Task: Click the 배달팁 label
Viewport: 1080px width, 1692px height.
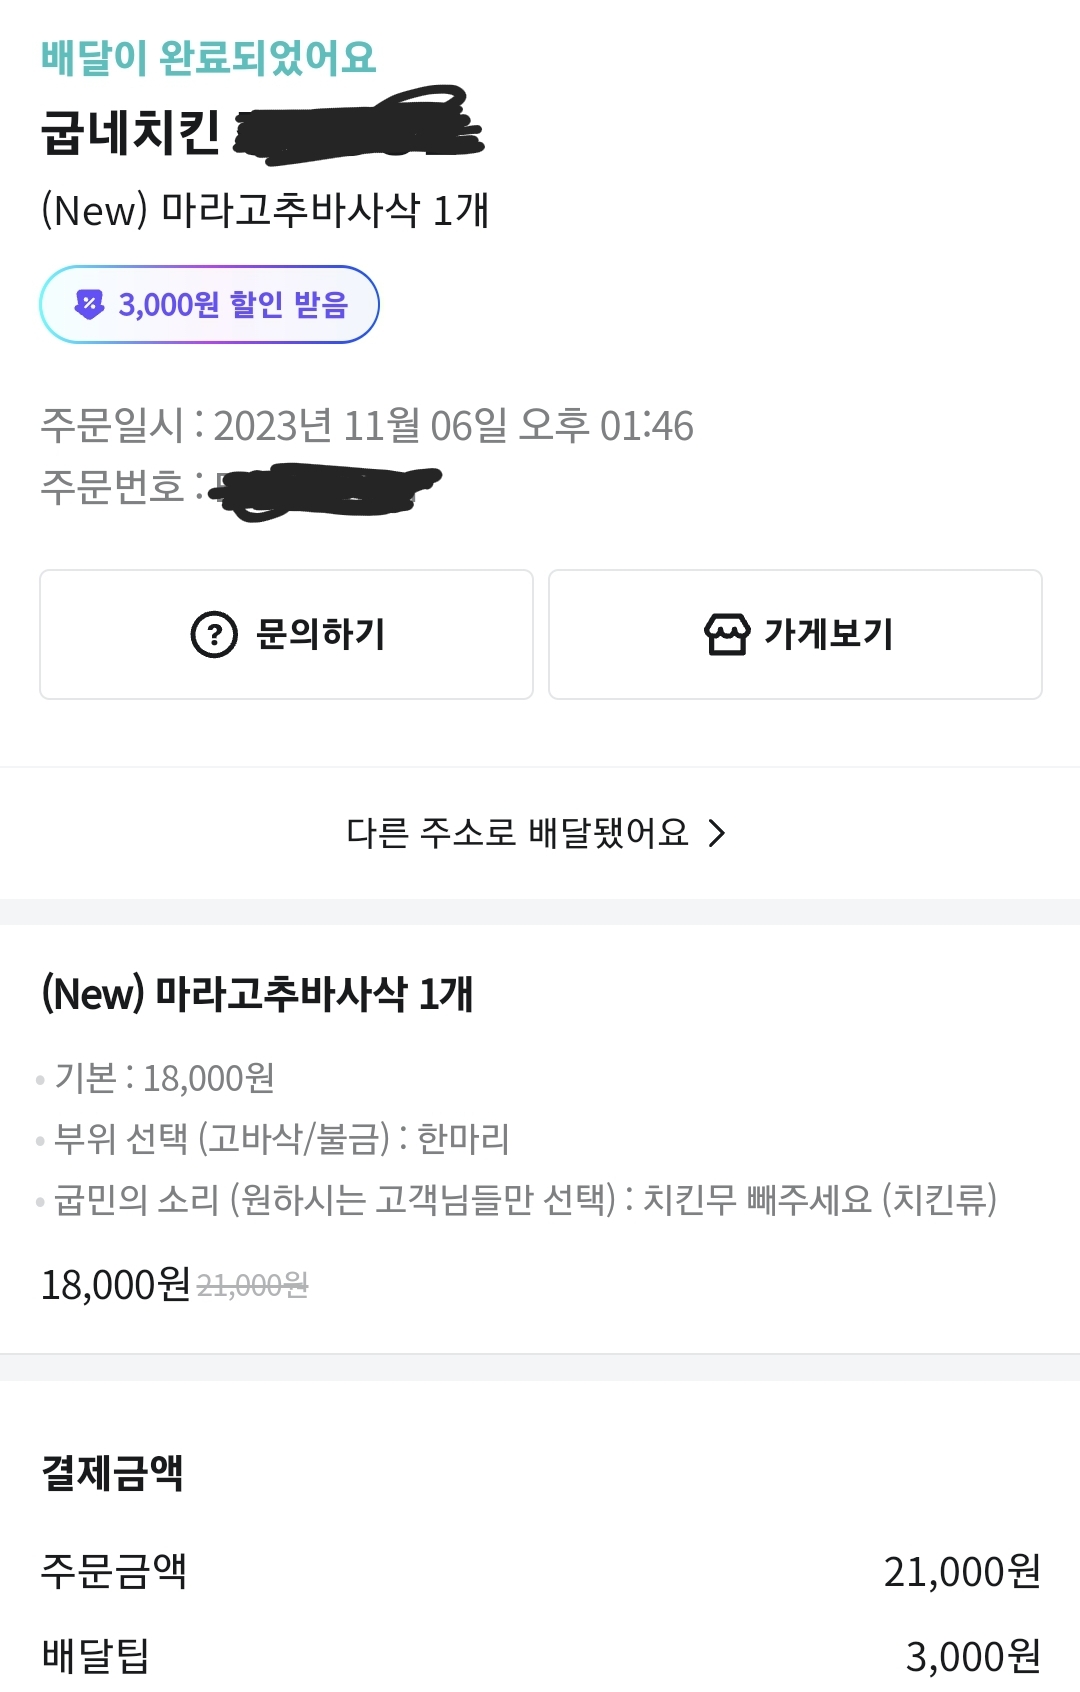Action: pyautogui.click(x=95, y=1656)
